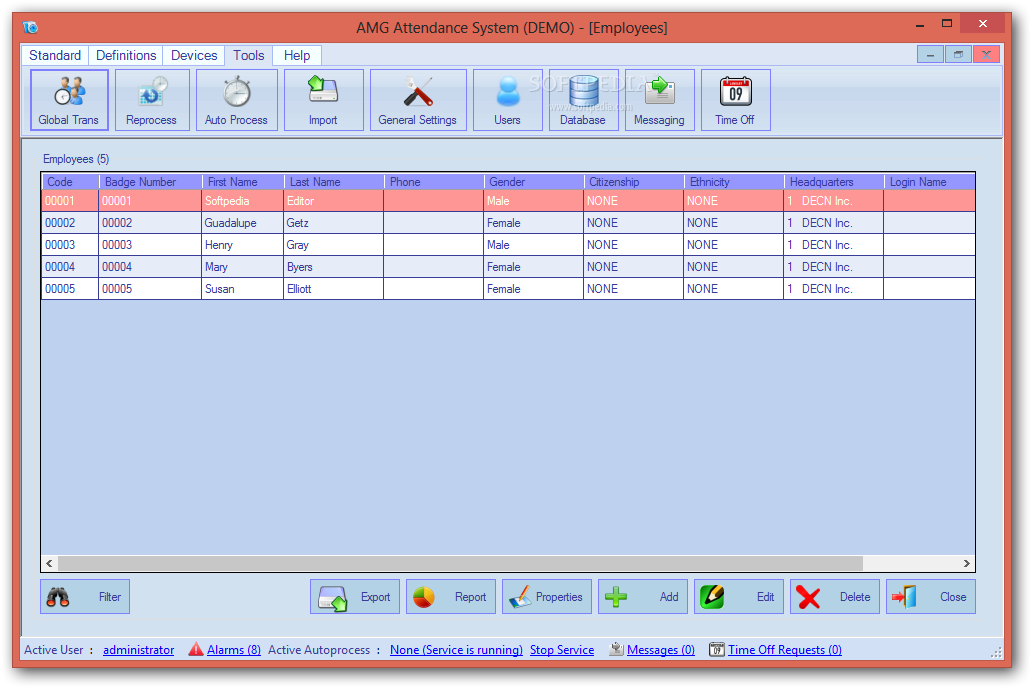This screenshot has width=1032, height=688.
Task: Sort by Gender column header
Action: coord(534,182)
